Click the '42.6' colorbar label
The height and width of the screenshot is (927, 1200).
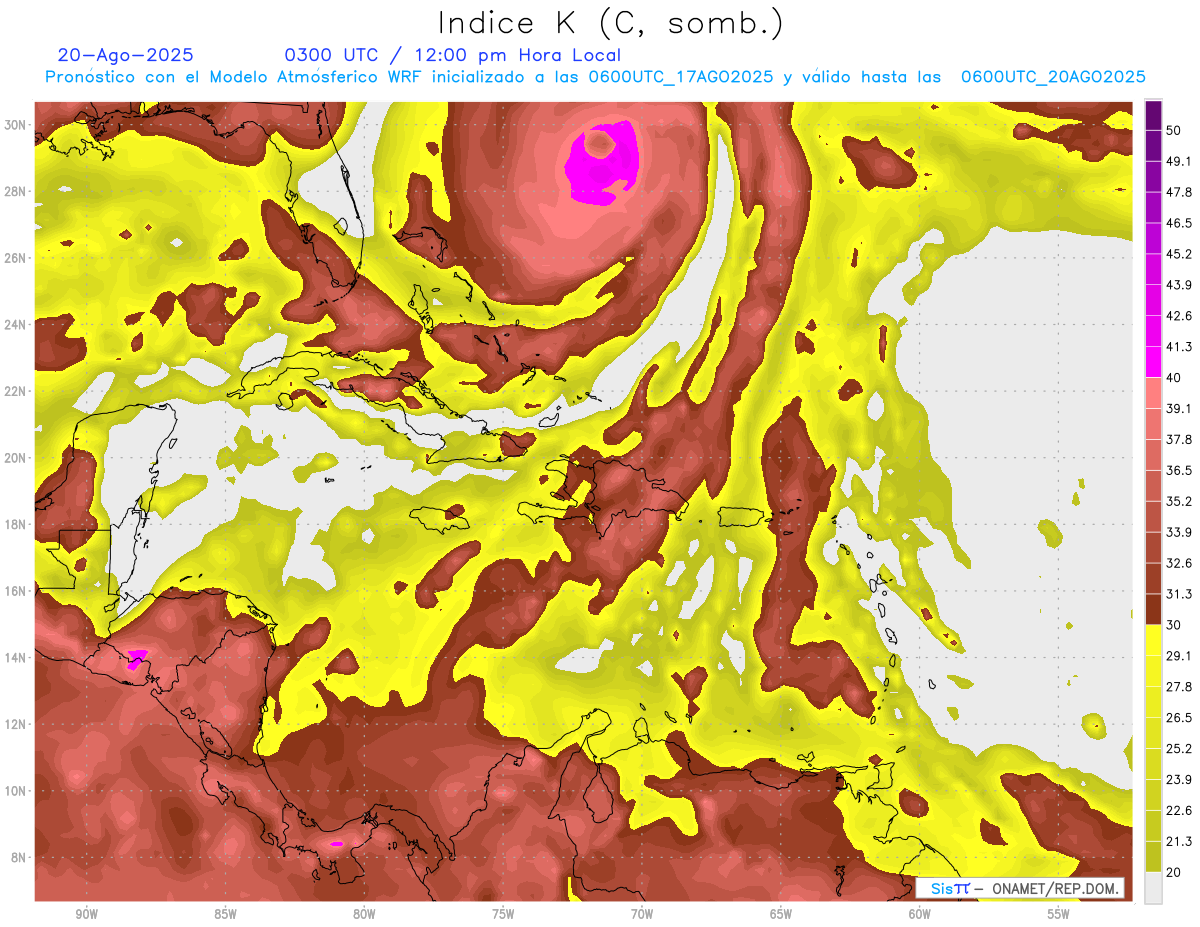1178,316
